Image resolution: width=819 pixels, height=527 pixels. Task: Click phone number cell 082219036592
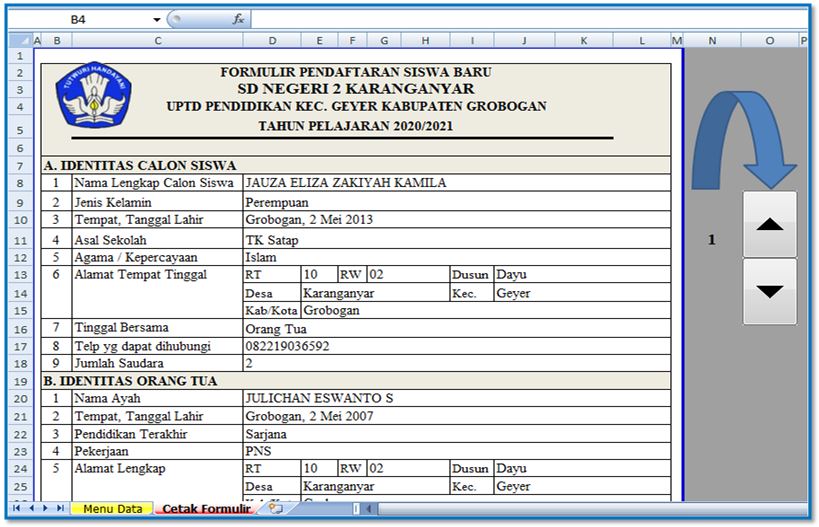(457, 346)
